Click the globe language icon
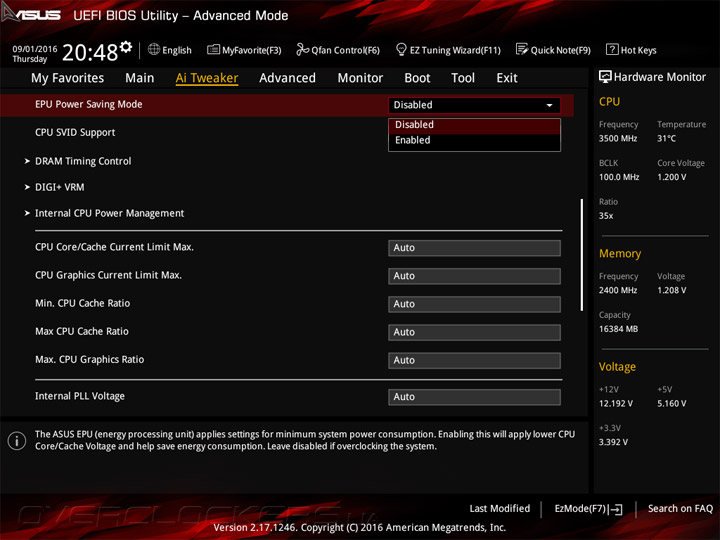Image resolution: width=720 pixels, height=540 pixels. click(154, 49)
